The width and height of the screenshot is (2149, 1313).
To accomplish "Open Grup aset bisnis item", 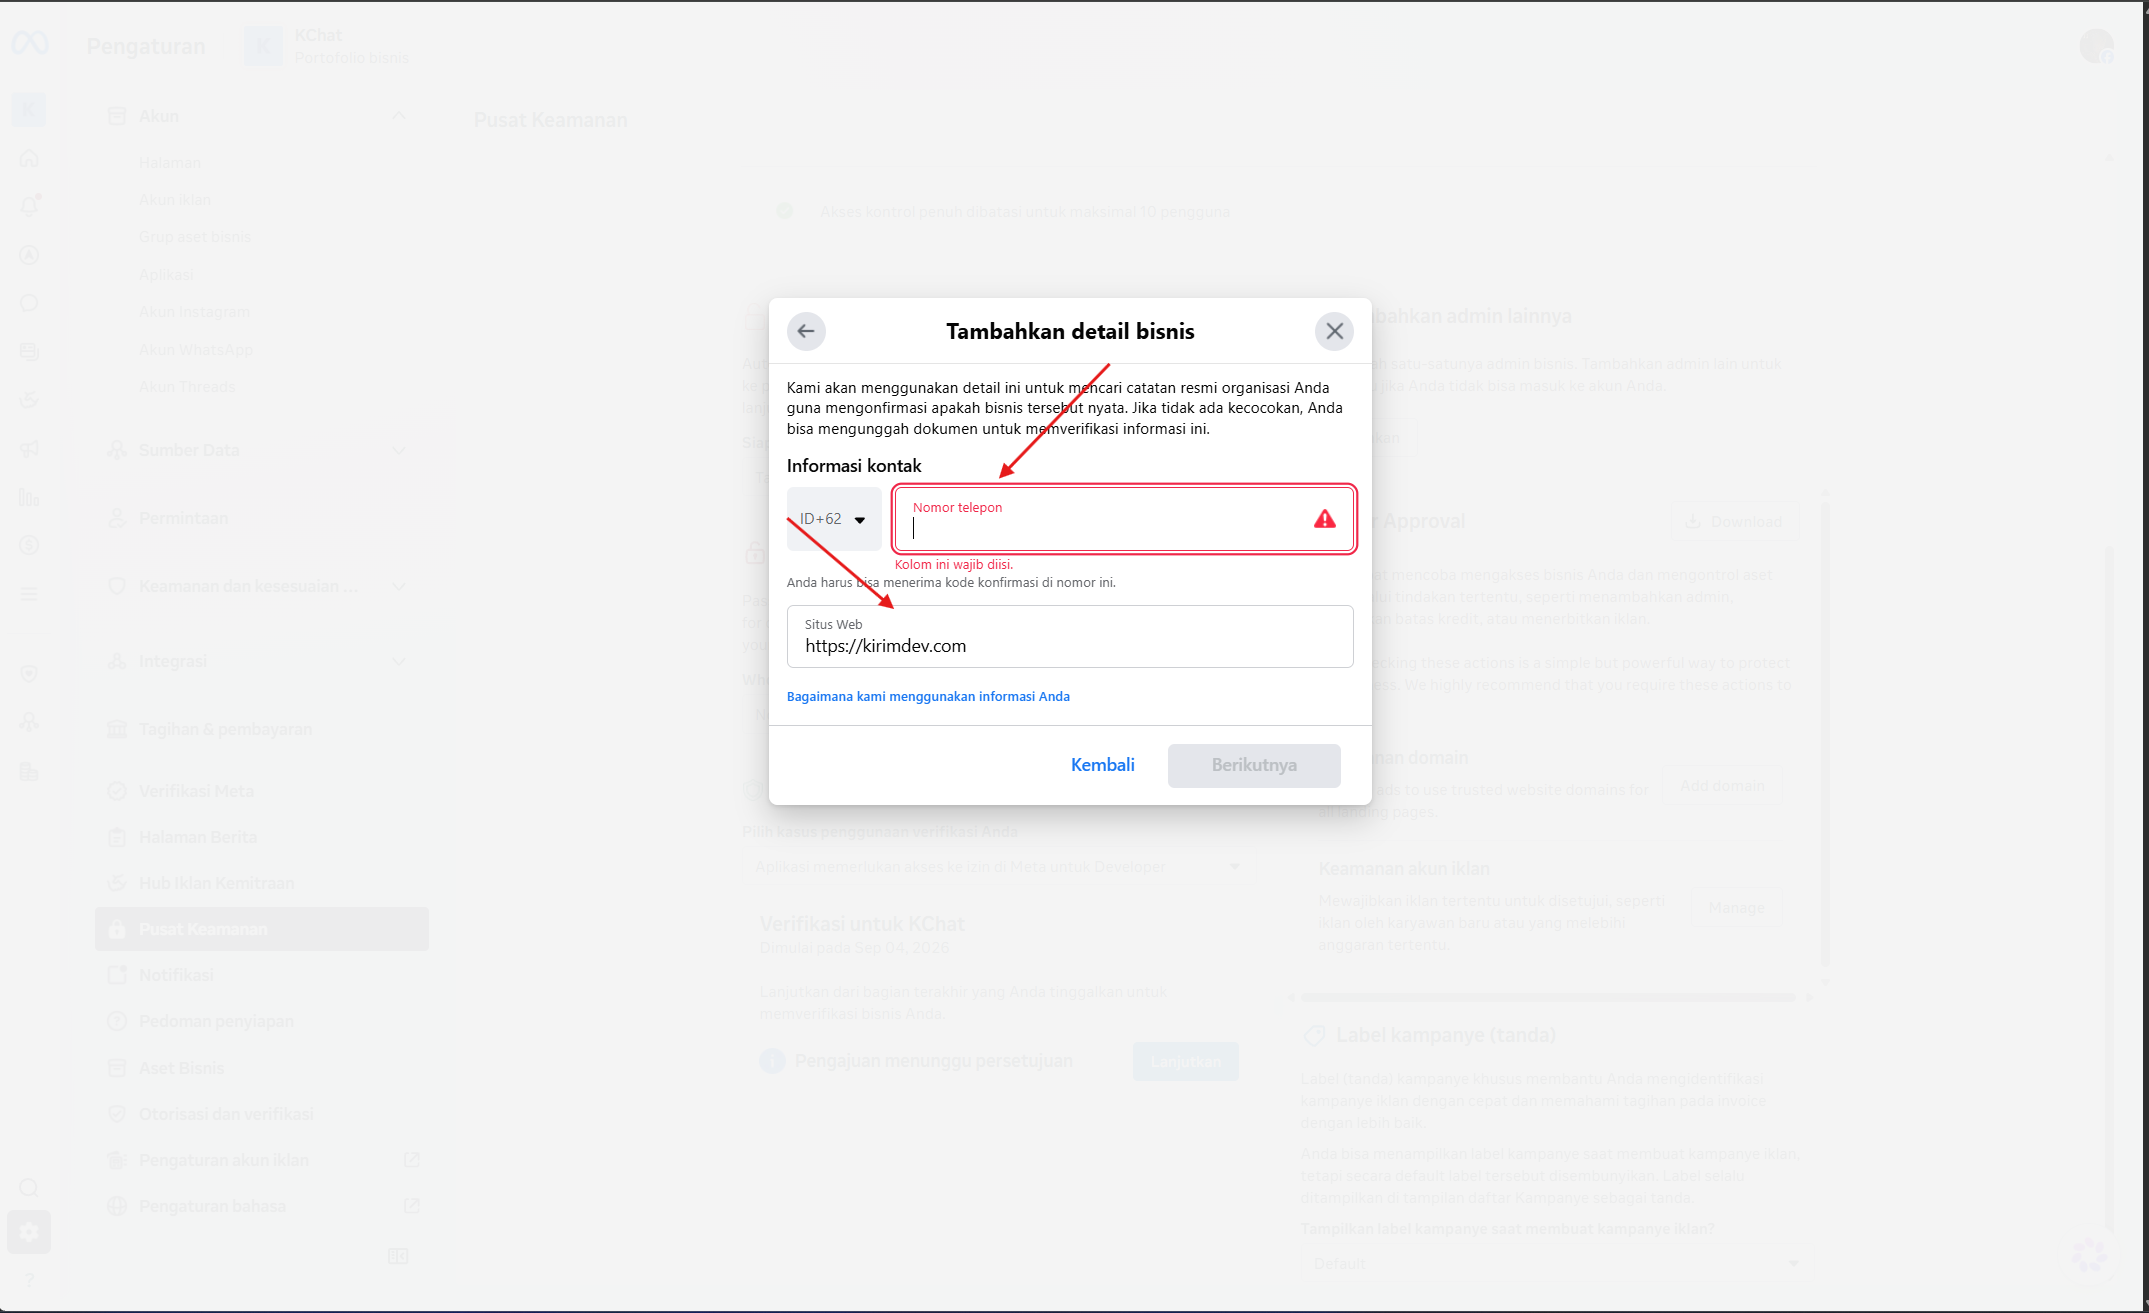I will click(195, 237).
